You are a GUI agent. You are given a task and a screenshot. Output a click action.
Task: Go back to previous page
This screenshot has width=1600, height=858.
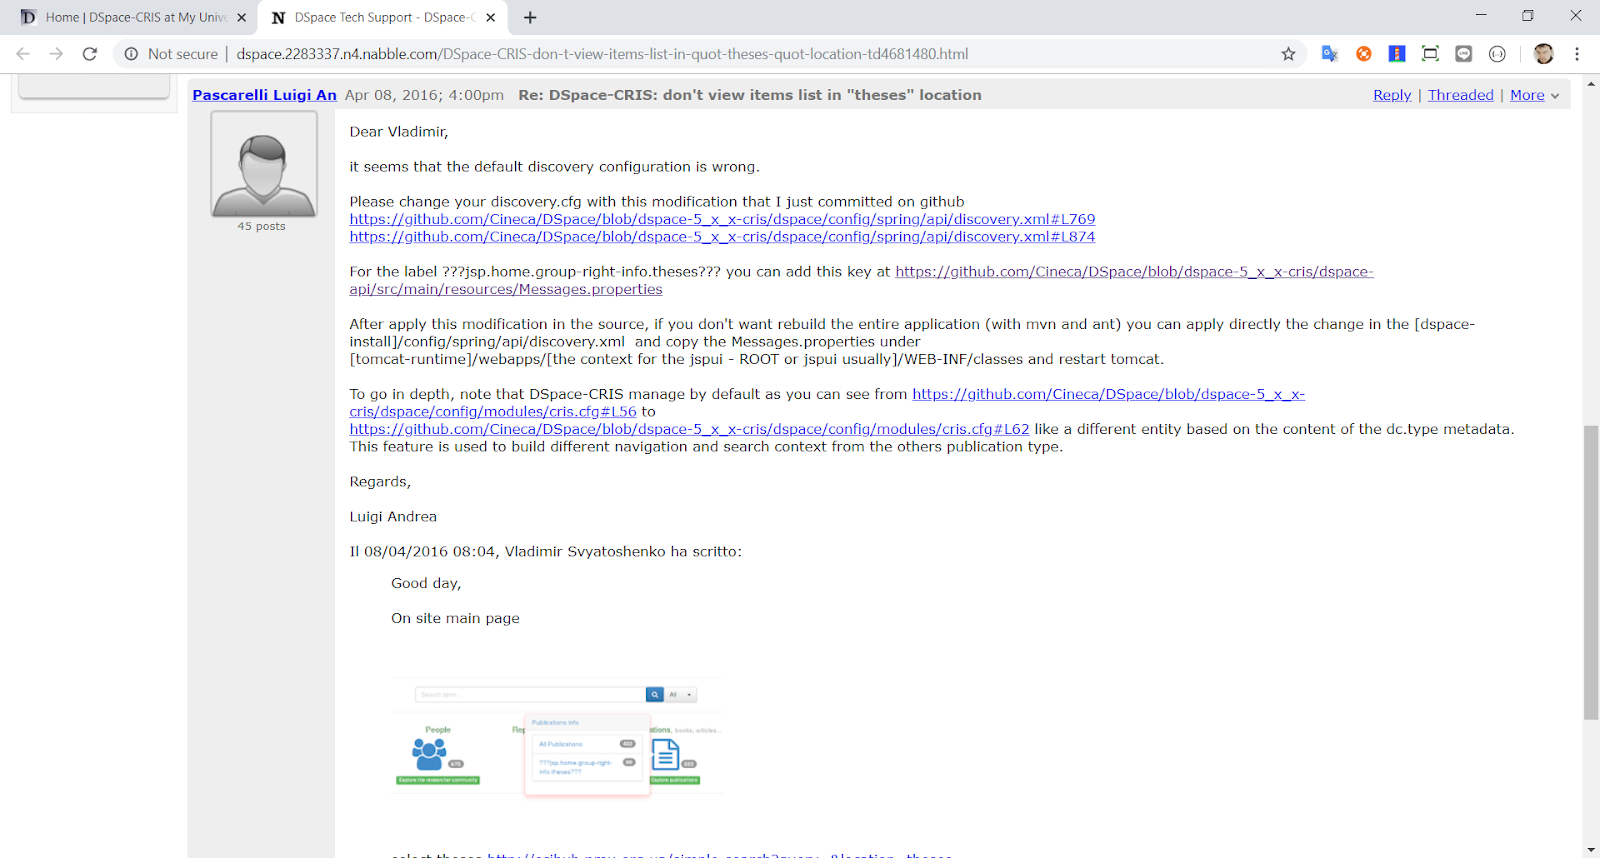coord(23,54)
